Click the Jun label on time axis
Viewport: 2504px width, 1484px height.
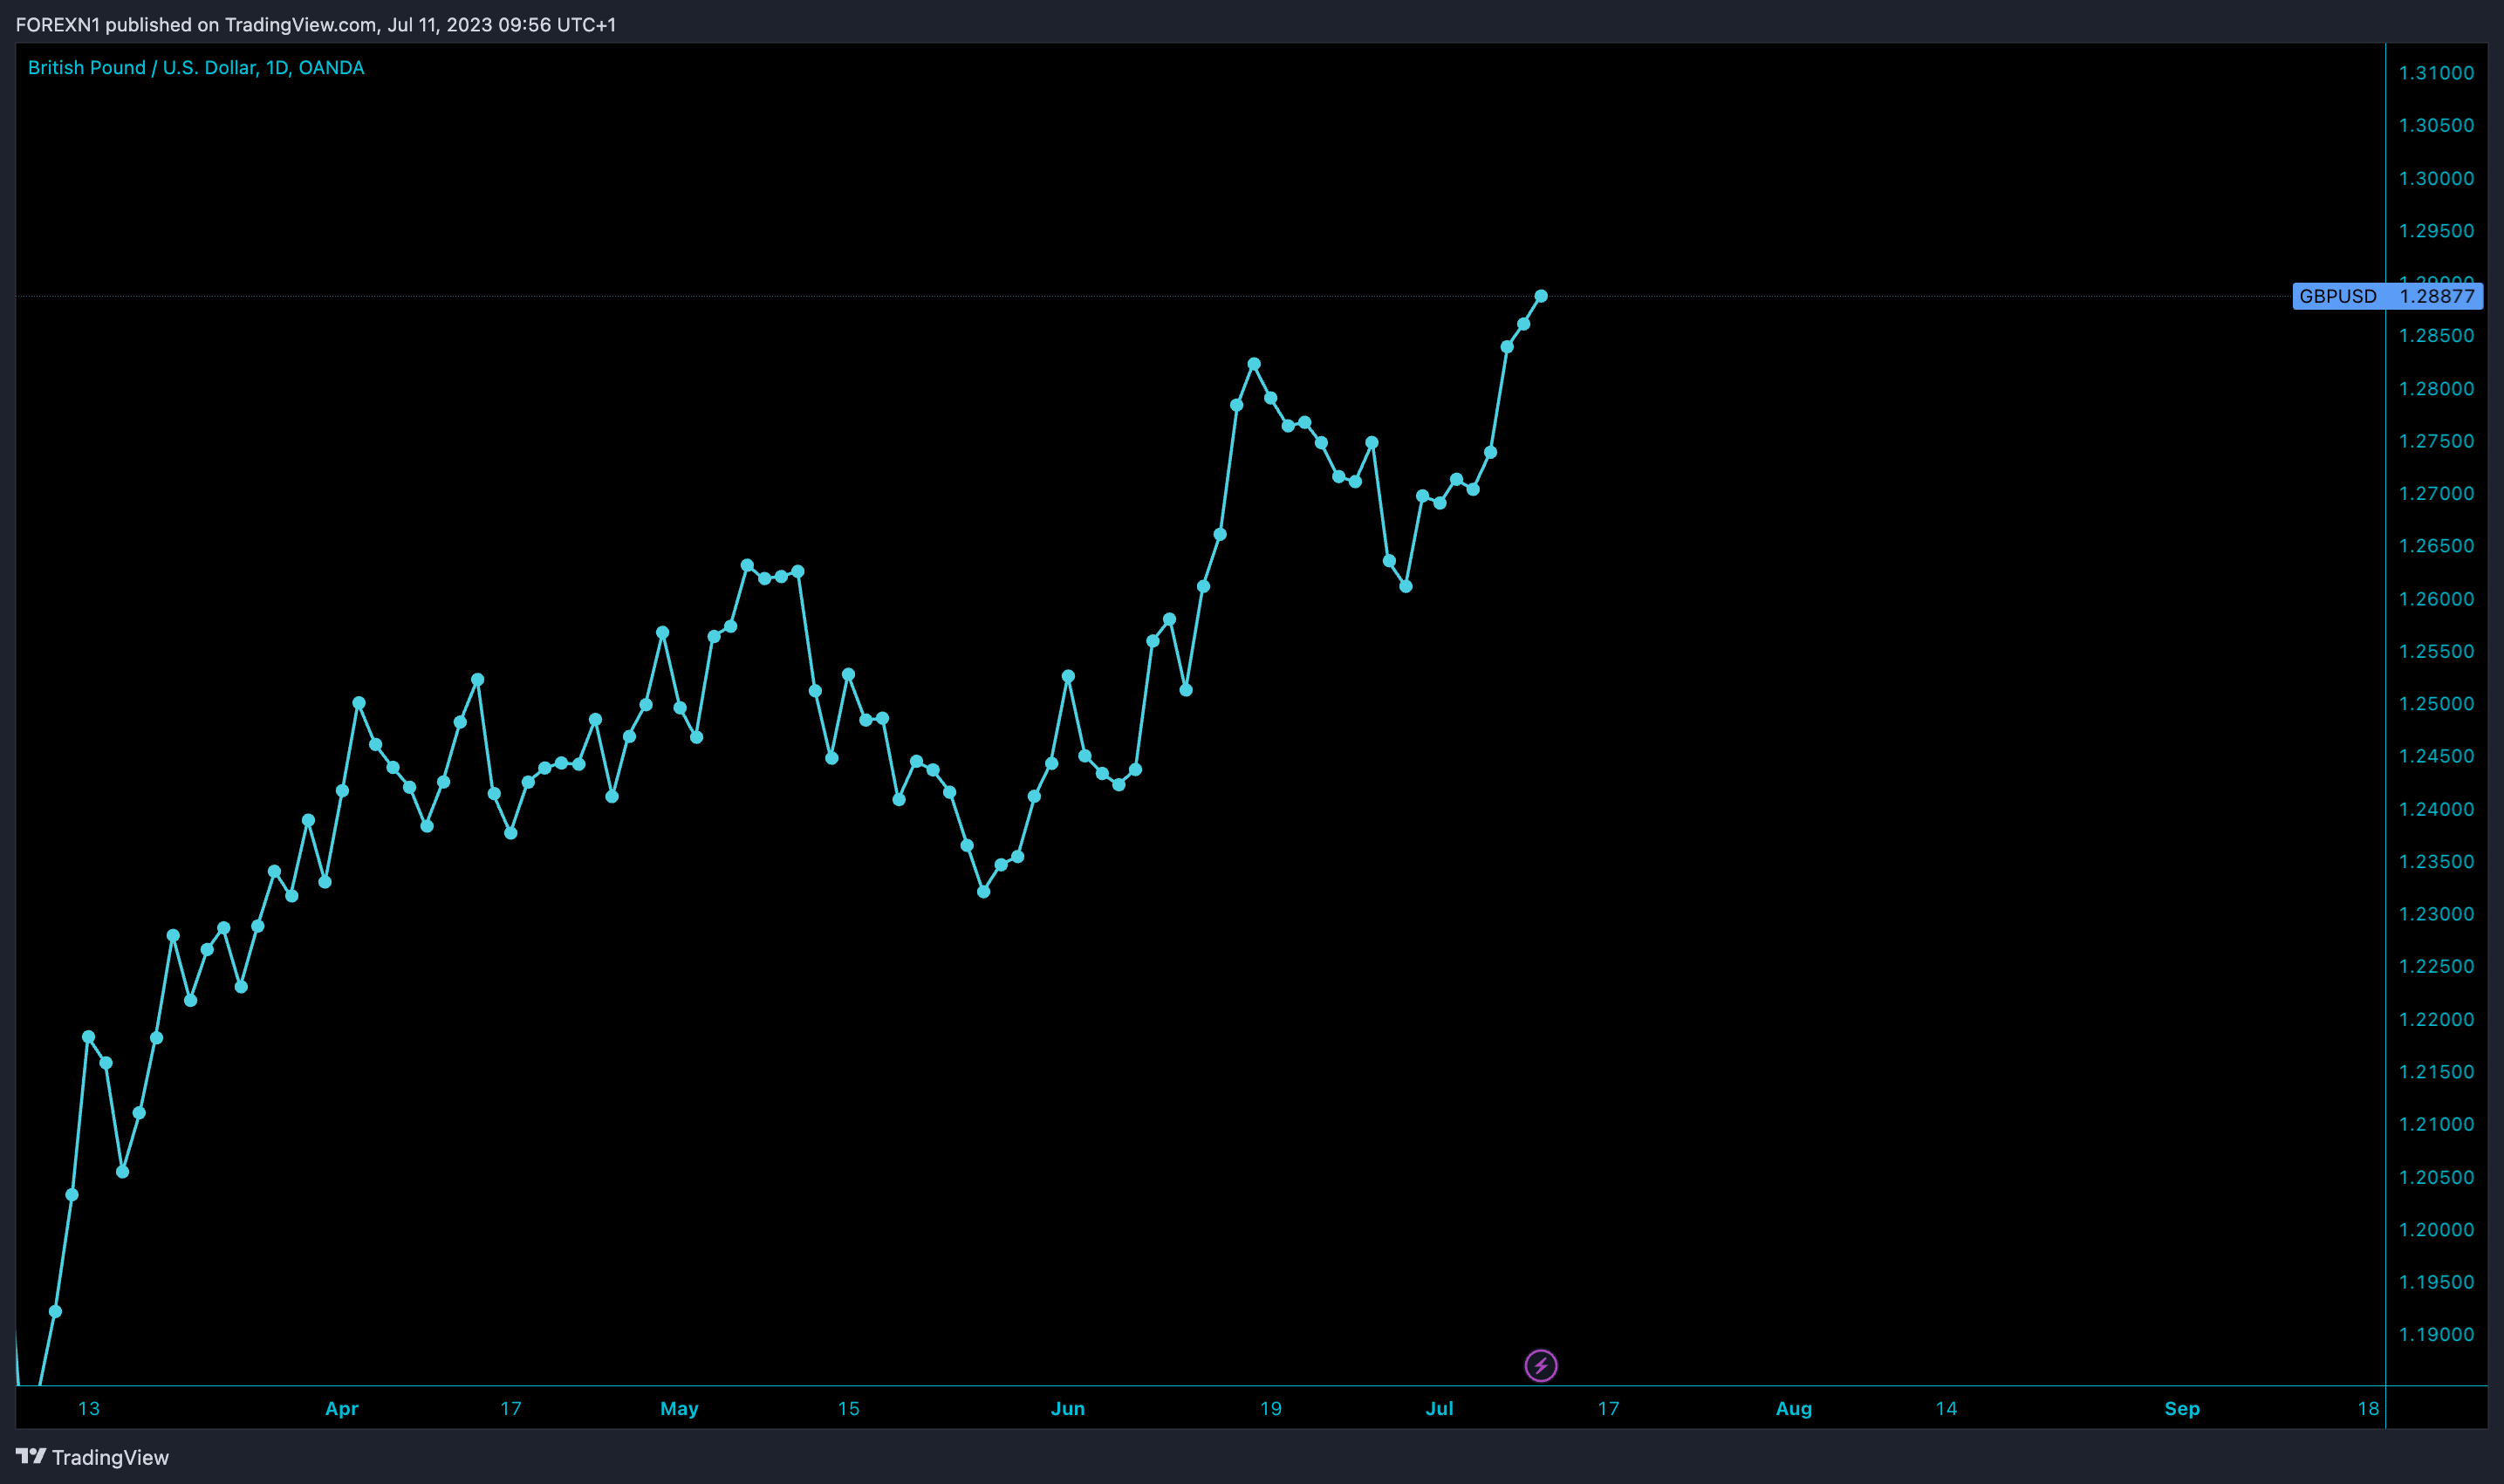(1067, 1408)
